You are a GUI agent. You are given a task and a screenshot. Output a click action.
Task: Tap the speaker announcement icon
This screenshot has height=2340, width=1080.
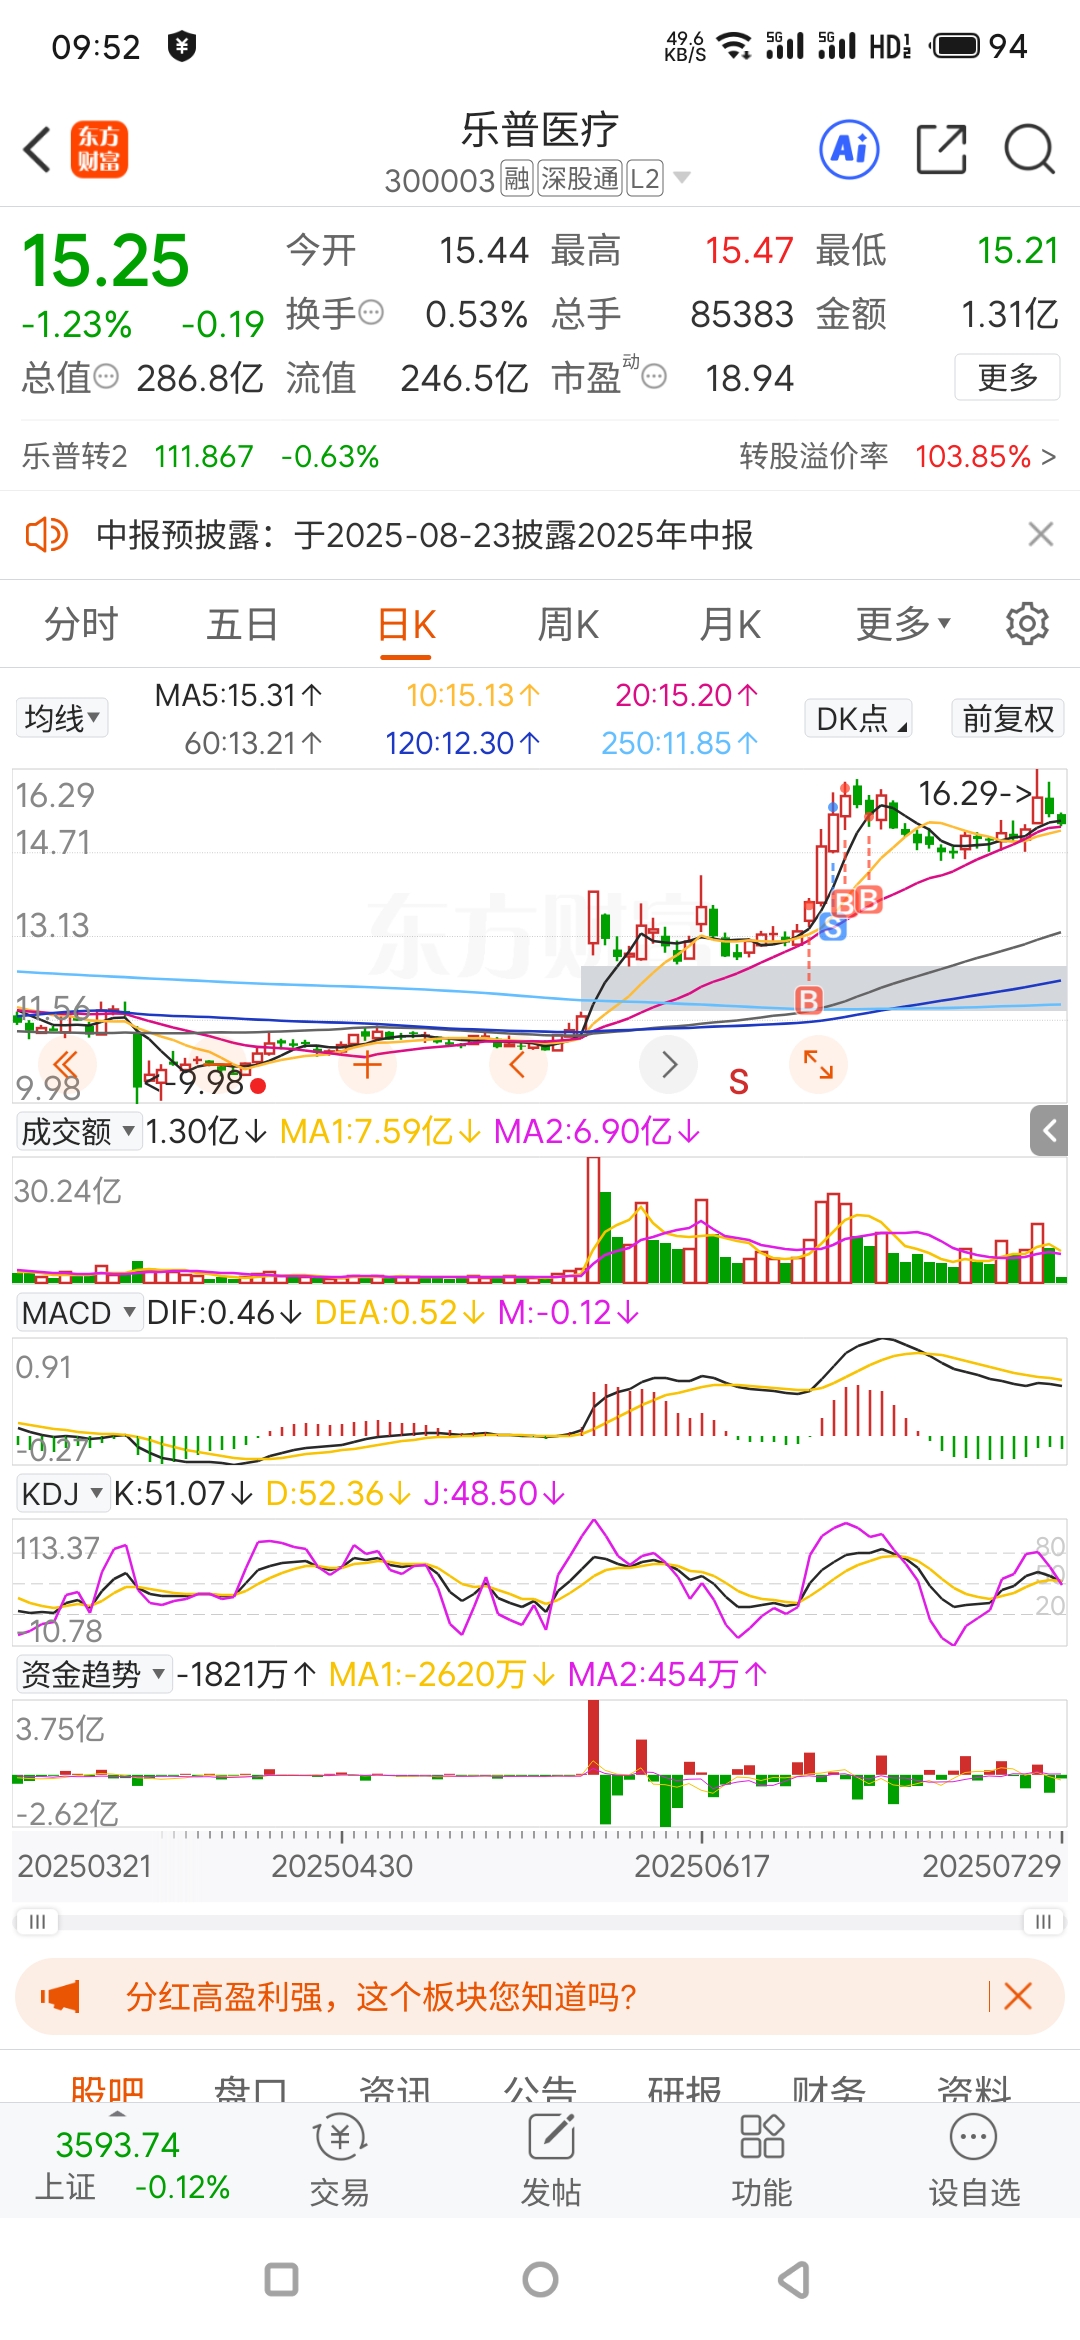click(x=46, y=535)
